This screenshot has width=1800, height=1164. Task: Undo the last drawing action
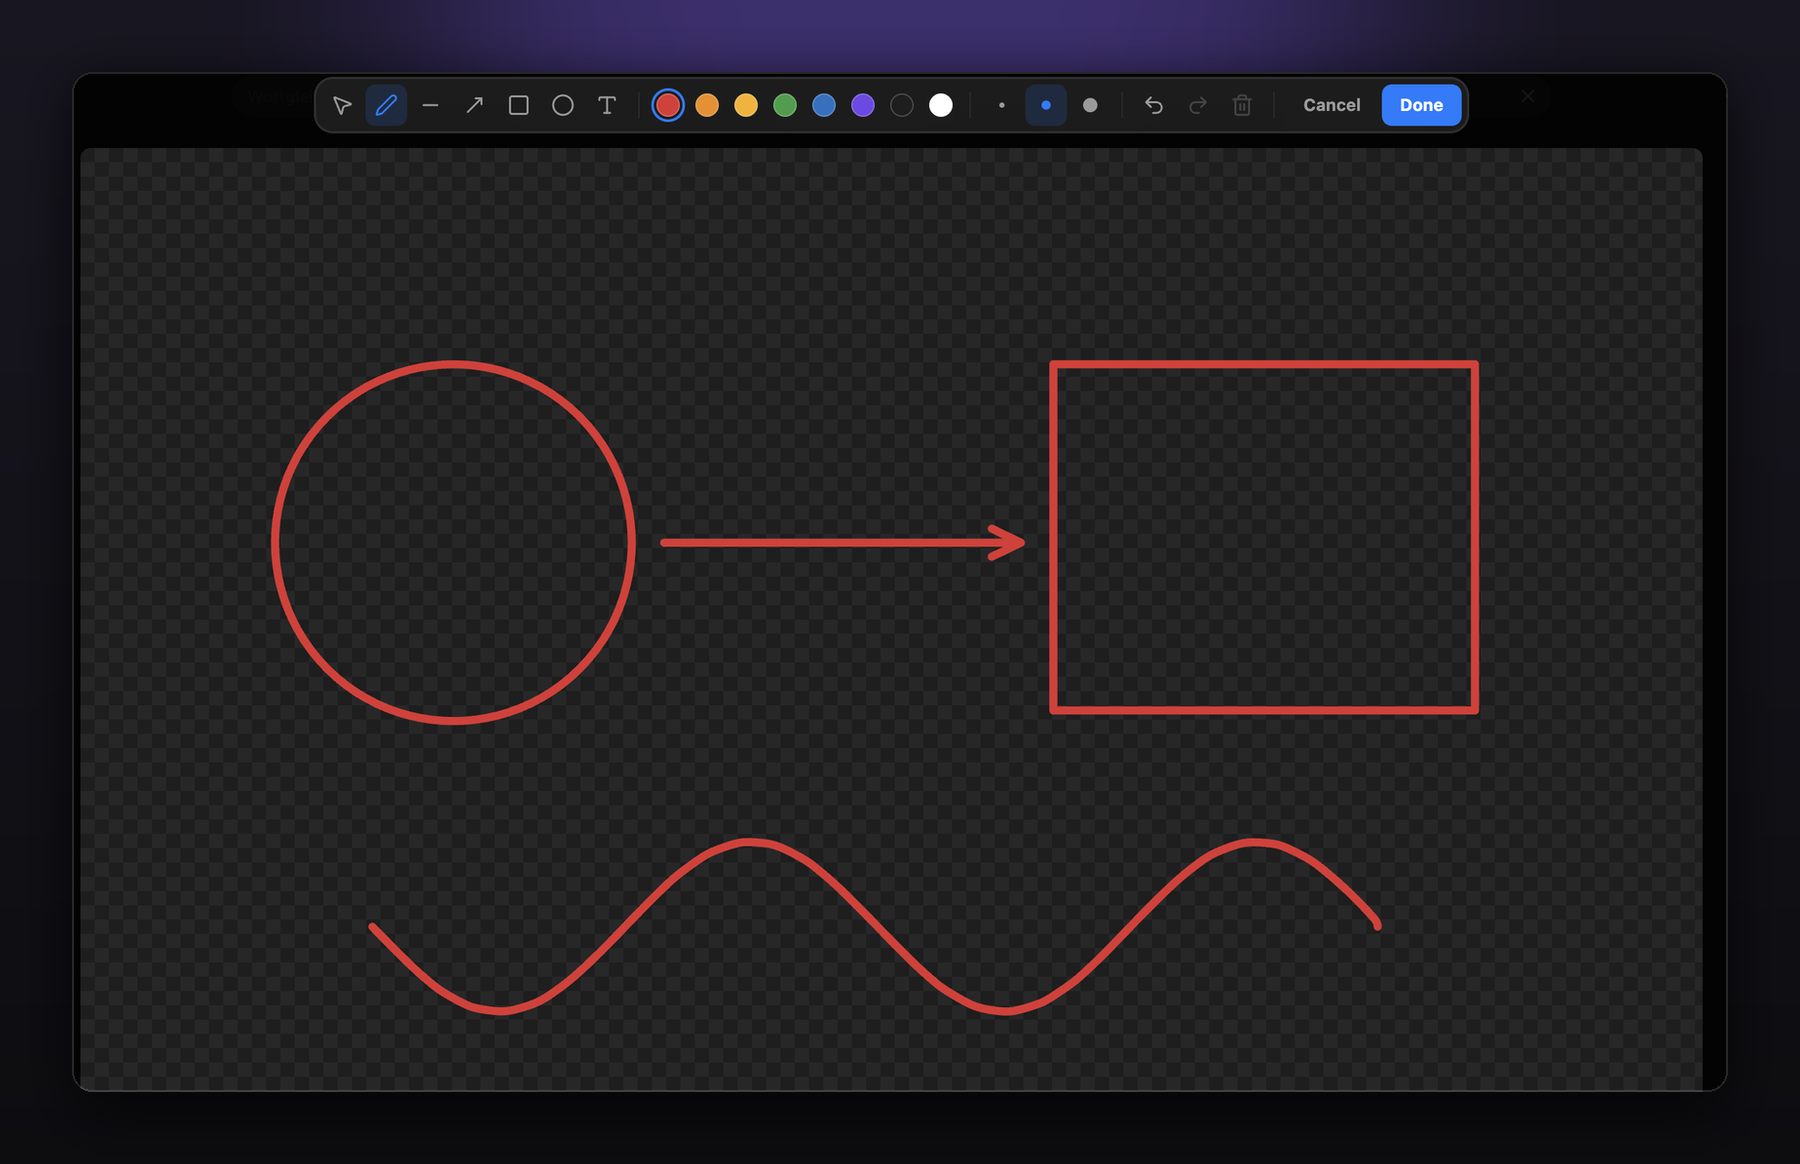tap(1154, 105)
